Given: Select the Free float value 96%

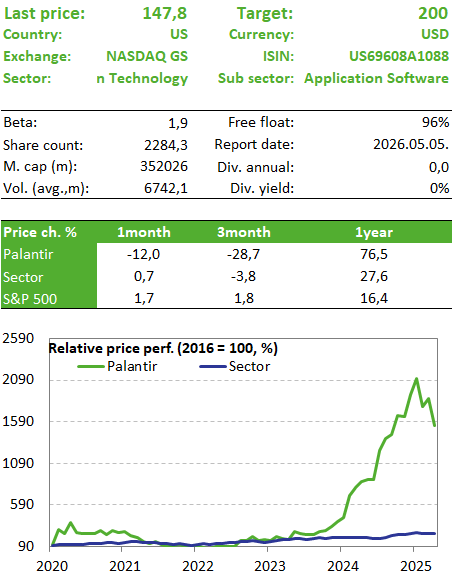Looking at the screenshot, I should (436, 122).
